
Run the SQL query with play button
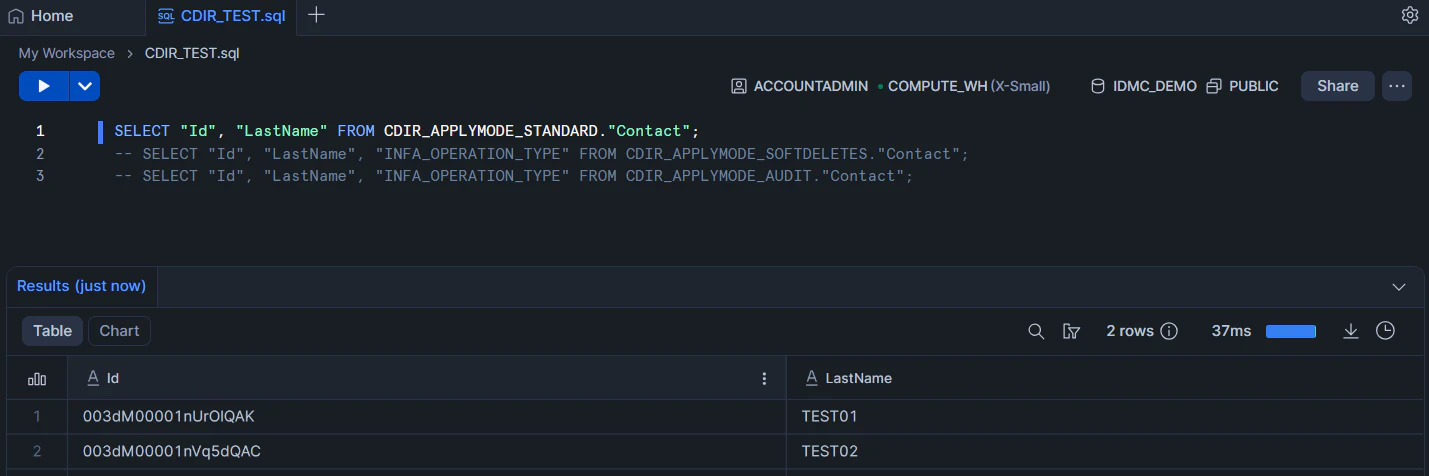click(x=43, y=86)
